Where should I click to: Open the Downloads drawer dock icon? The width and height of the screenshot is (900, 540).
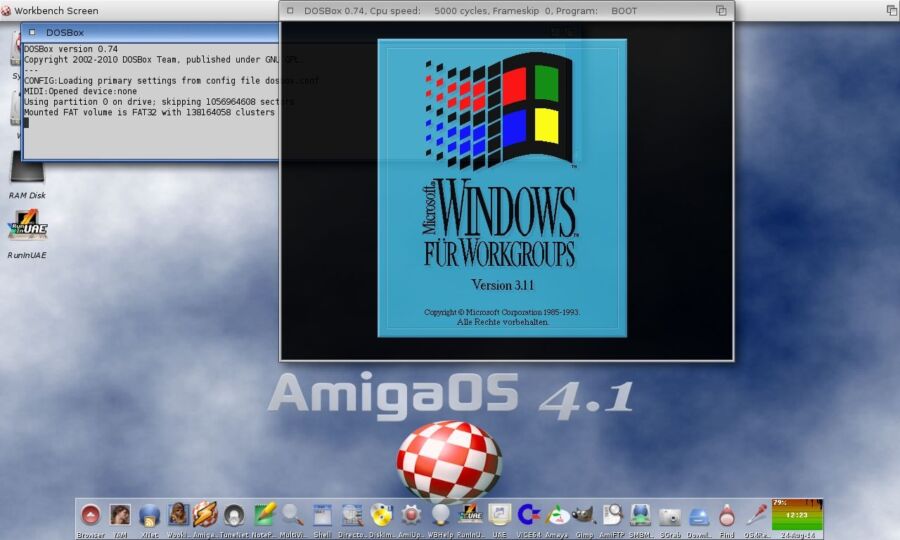[699, 516]
